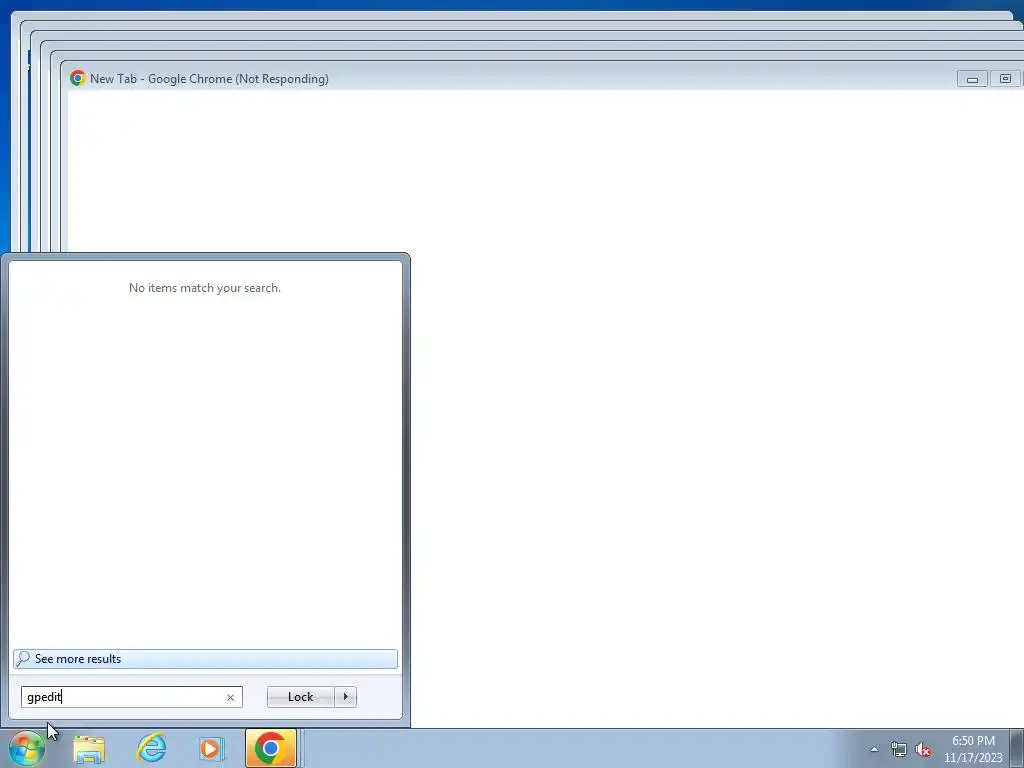Restore down the Chrome window
The width and height of the screenshot is (1024, 768).
[x=1005, y=79]
